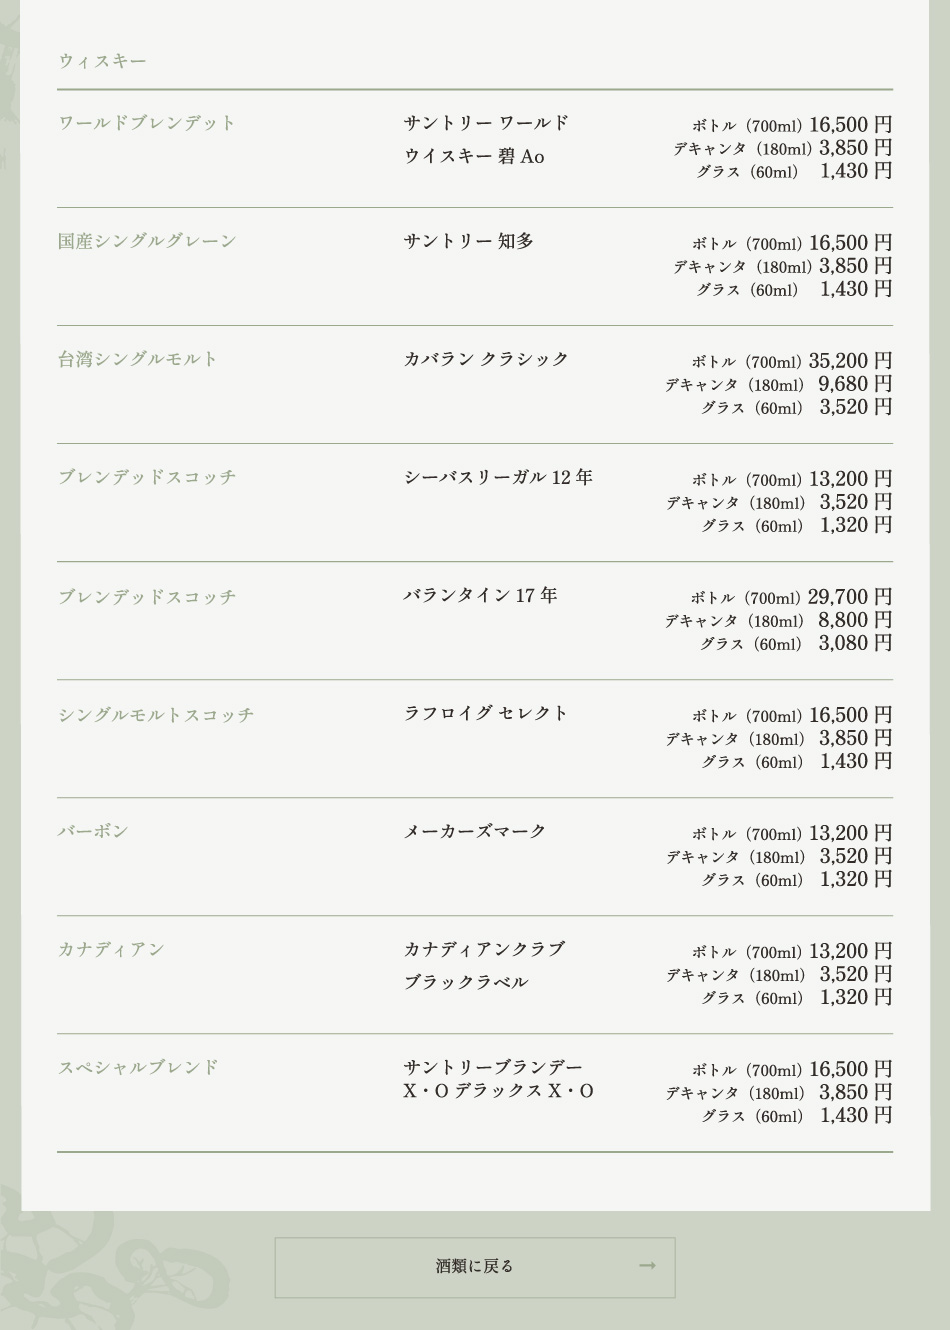
Task: Click the ウィスキー section heading
Action: (x=102, y=61)
